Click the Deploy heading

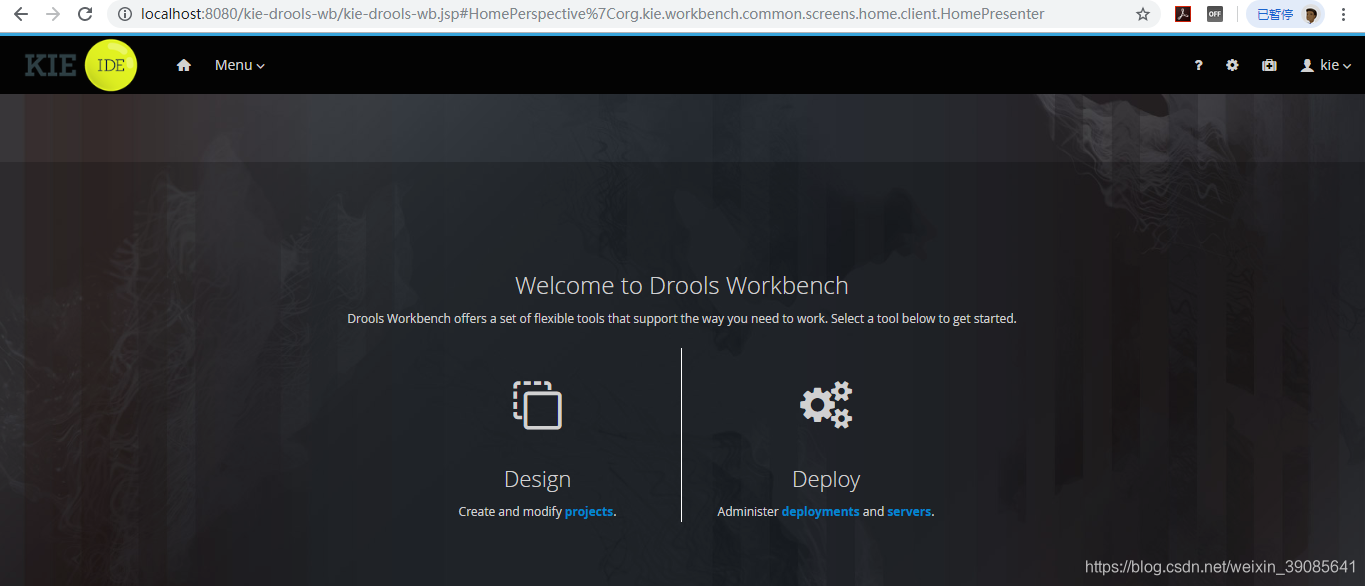pos(826,479)
